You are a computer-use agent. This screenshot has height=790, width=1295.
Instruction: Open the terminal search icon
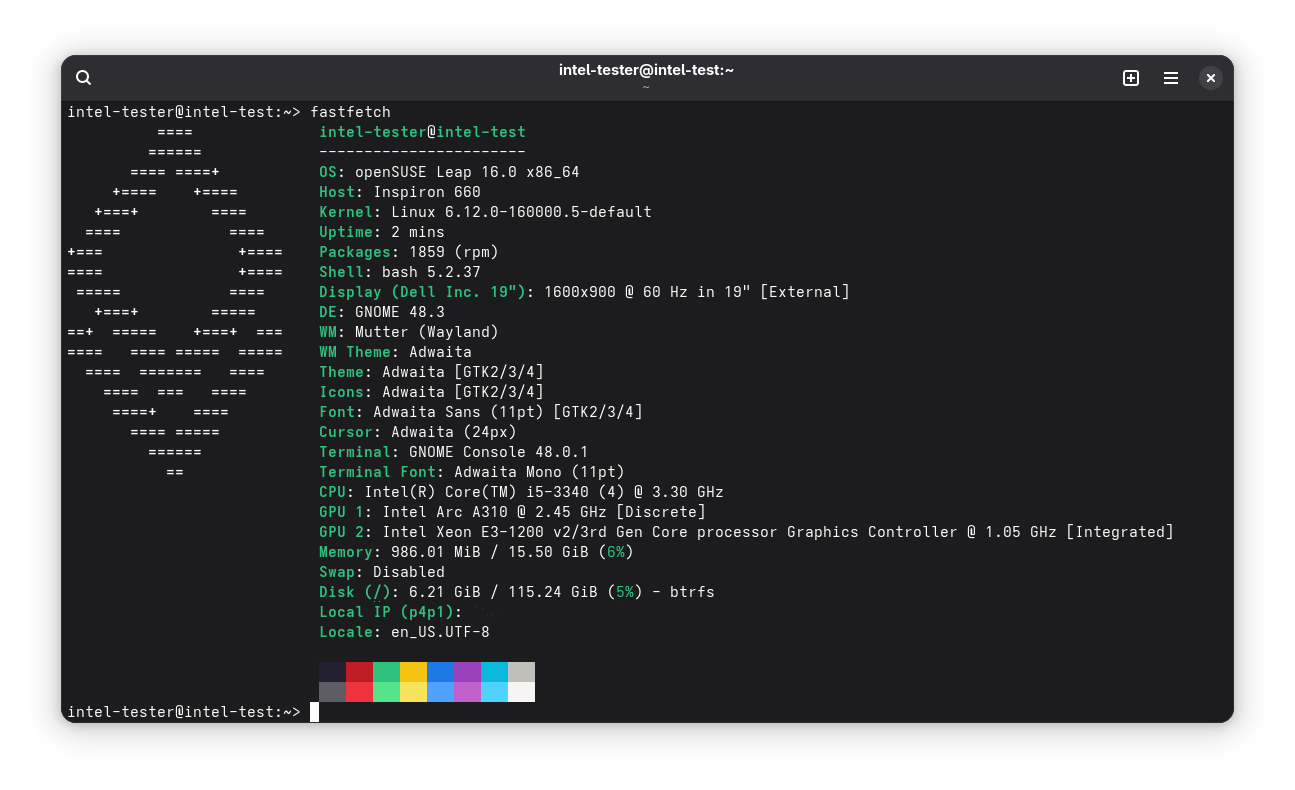click(x=84, y=78)
